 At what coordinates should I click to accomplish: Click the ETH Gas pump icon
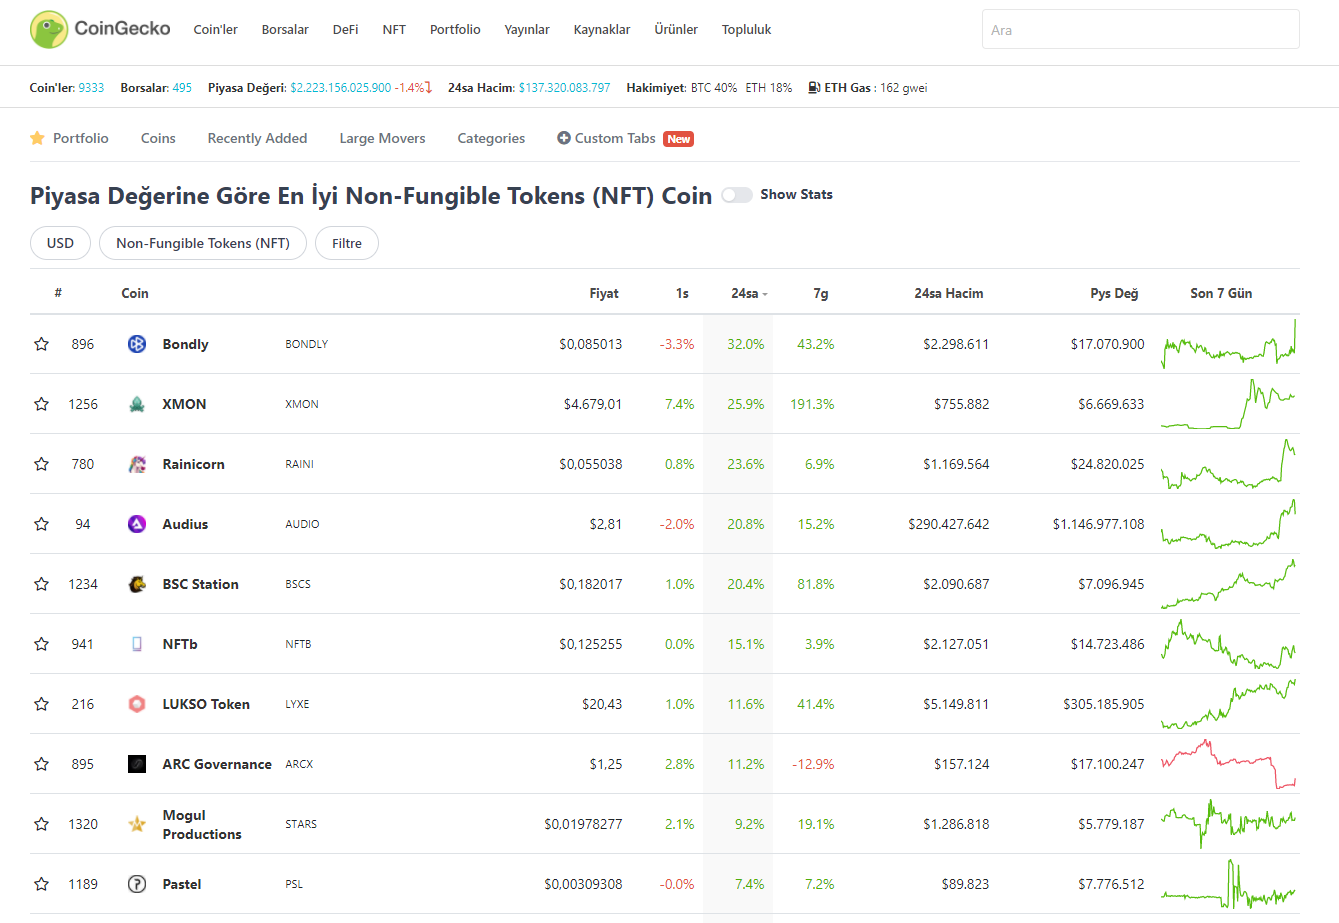(x=814, y=88)
